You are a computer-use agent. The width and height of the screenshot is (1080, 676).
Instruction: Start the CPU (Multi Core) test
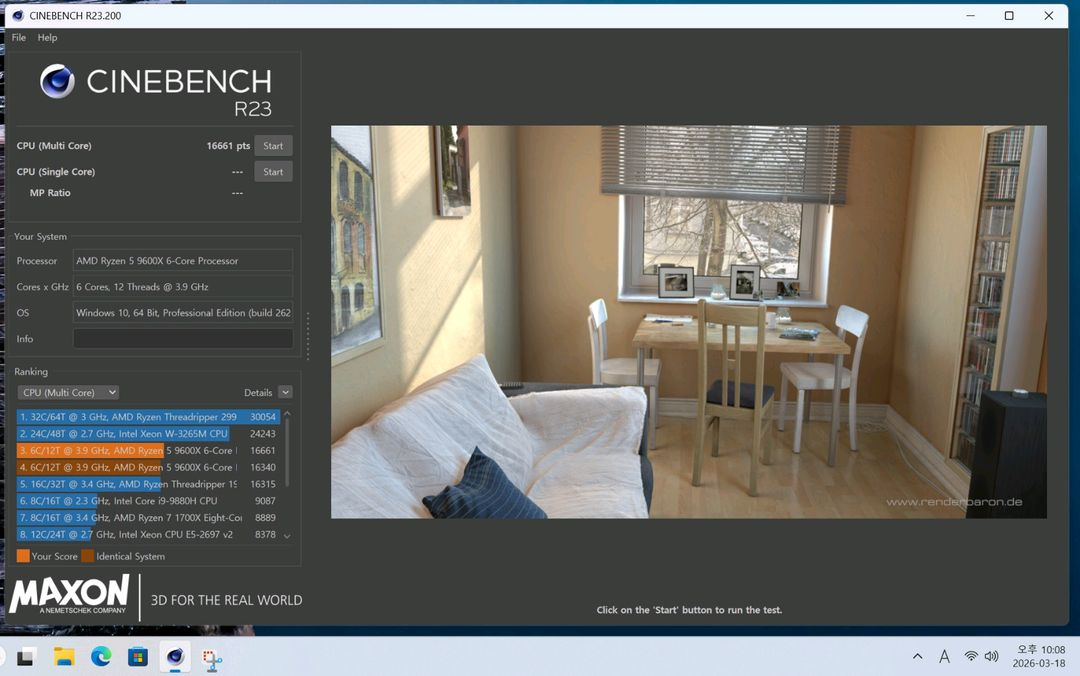click(273, 146)
